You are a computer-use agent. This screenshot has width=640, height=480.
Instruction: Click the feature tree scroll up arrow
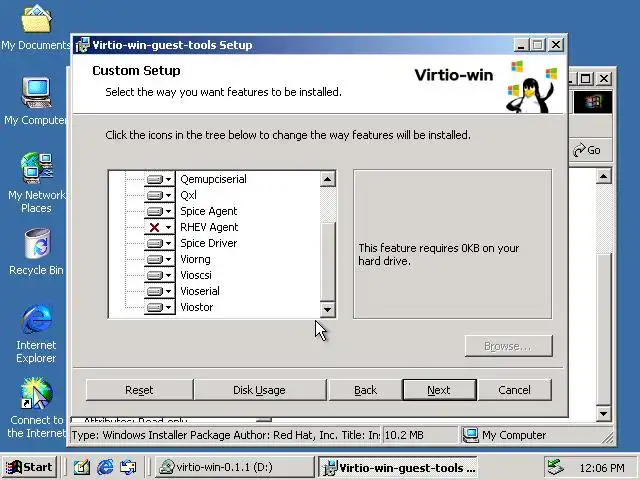[327, 179]
